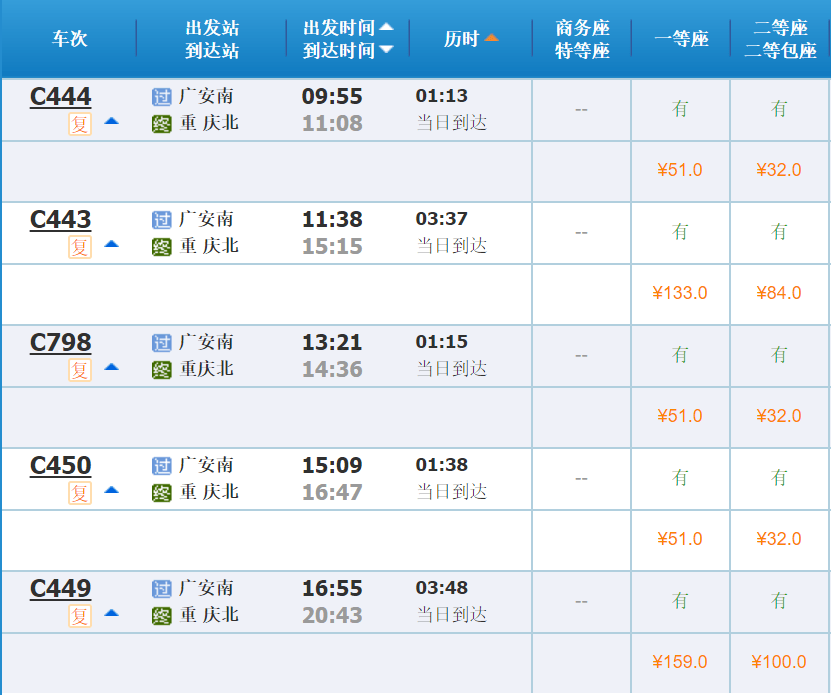Image resolution: width=831 pixels, height=695 pixels.
Task: Open train number C450 link
Action: pyautogui.click(x=60, y=466)
